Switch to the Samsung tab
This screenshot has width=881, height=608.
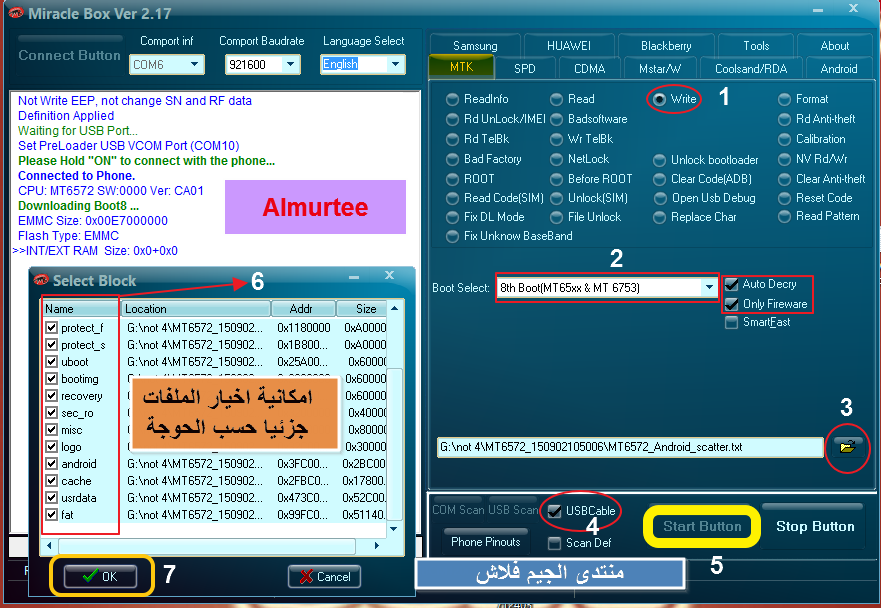coord(475,46)
